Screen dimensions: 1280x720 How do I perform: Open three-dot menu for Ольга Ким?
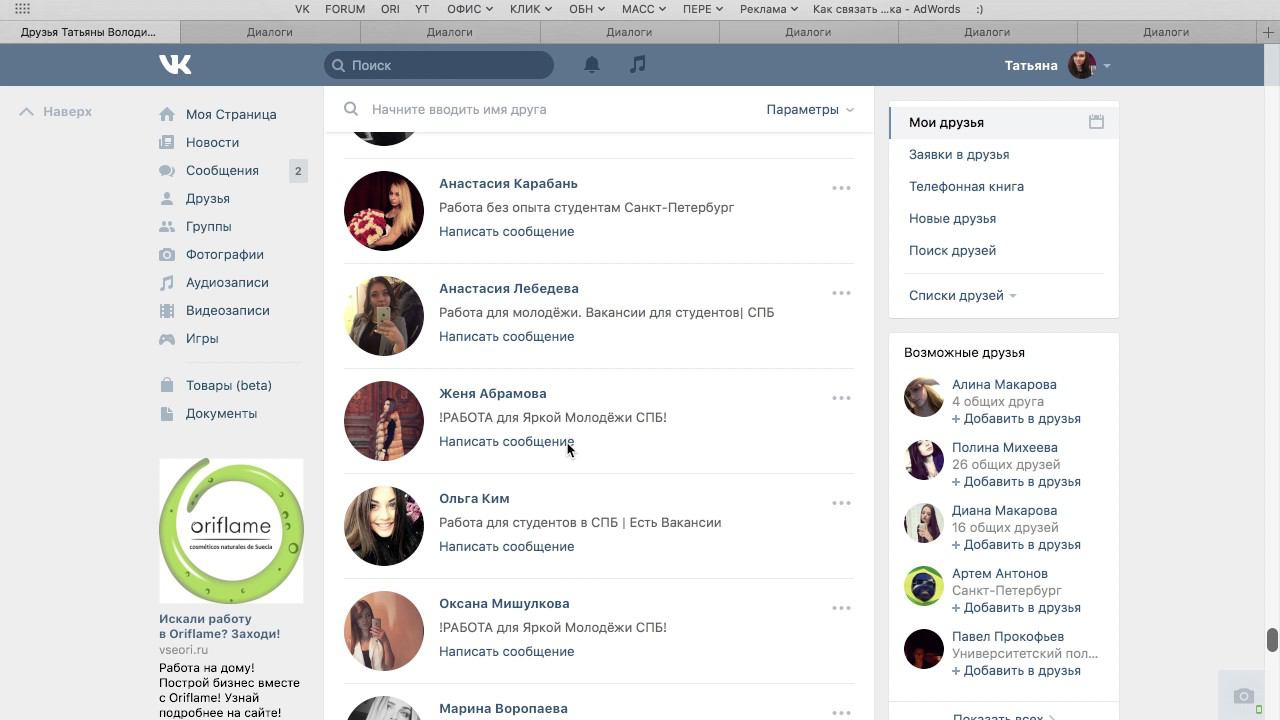click(x=841, y=503)
